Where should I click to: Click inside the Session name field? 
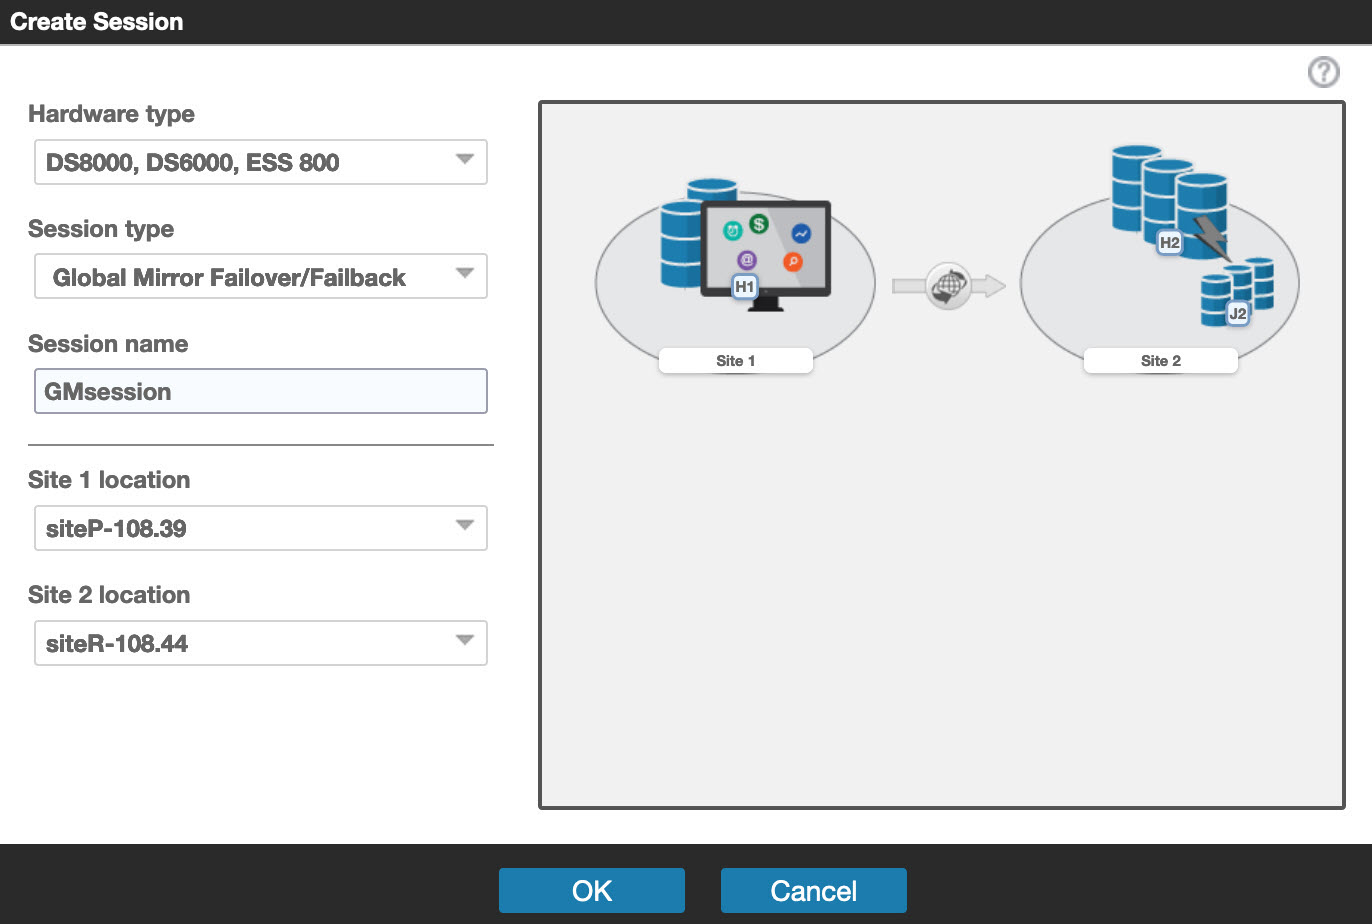pyautogui.click(x=260, y=391)
